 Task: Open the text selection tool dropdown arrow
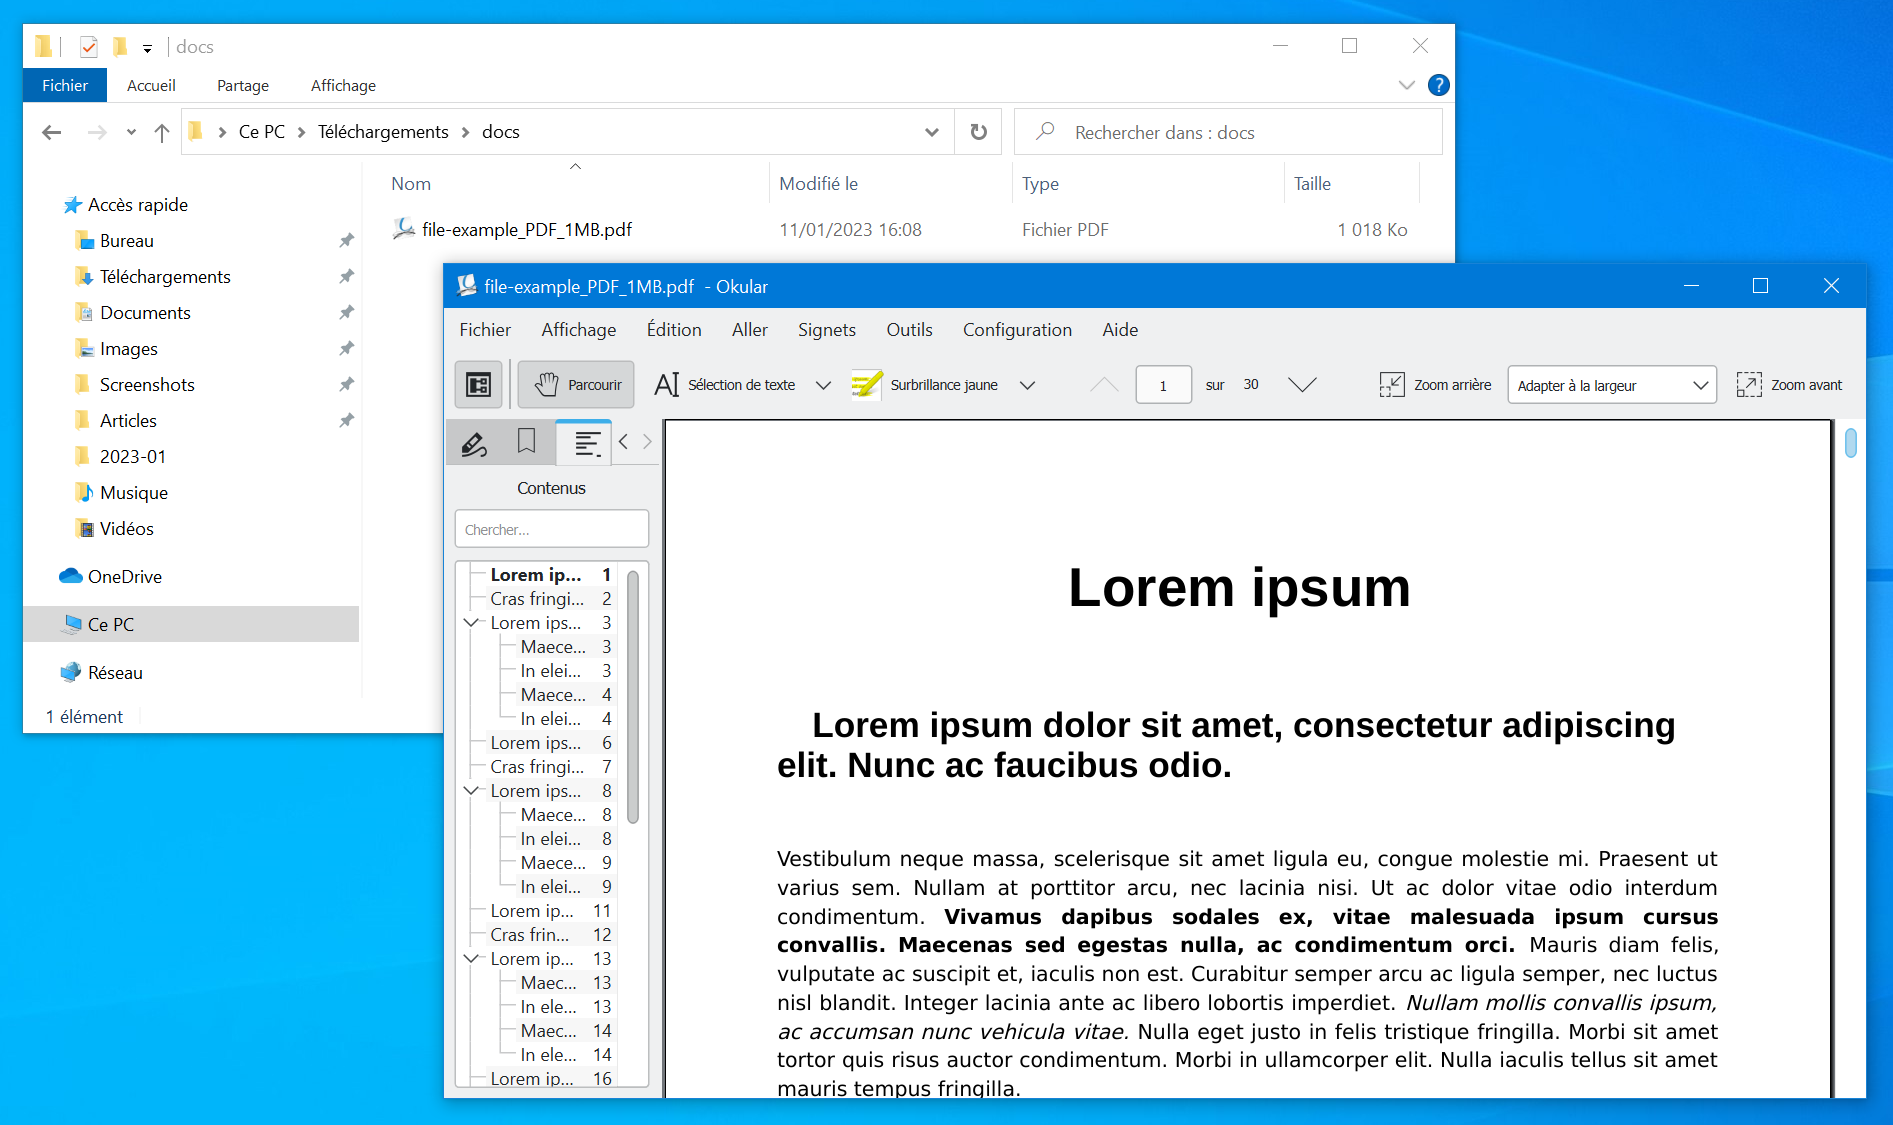point(823,386)
